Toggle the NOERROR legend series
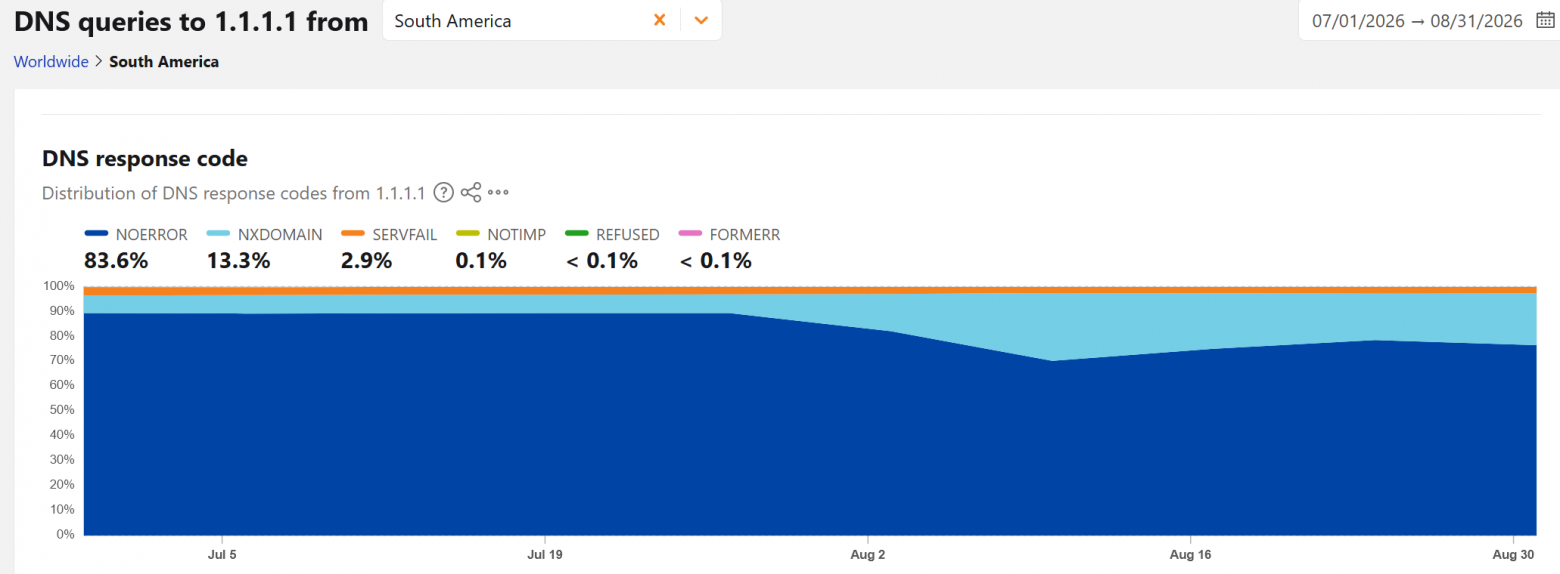 click(x=136, y=235)
